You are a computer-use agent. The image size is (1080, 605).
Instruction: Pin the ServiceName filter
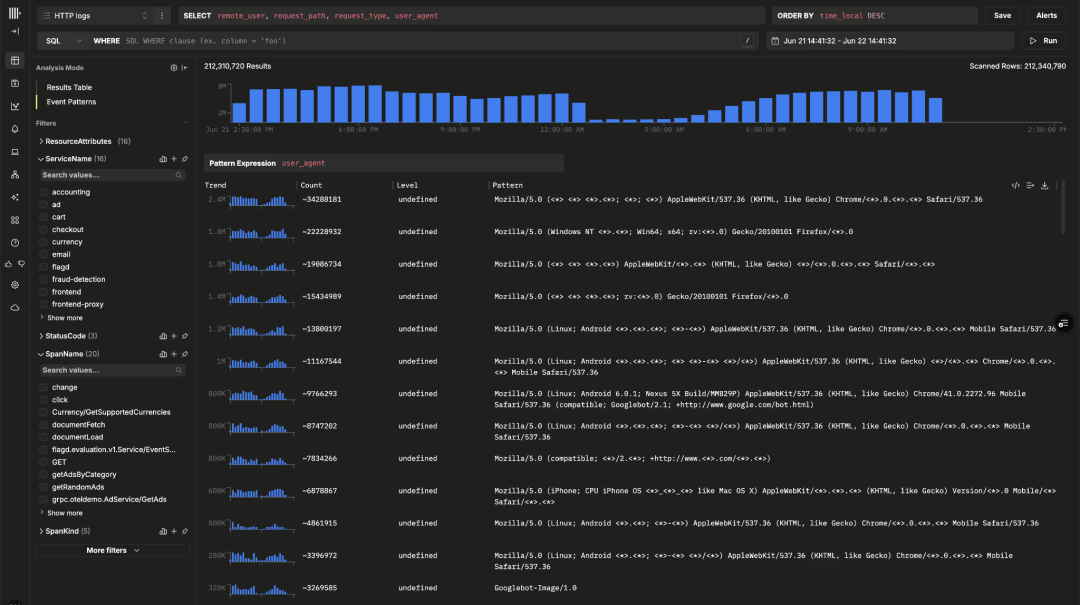pos(185,159)
